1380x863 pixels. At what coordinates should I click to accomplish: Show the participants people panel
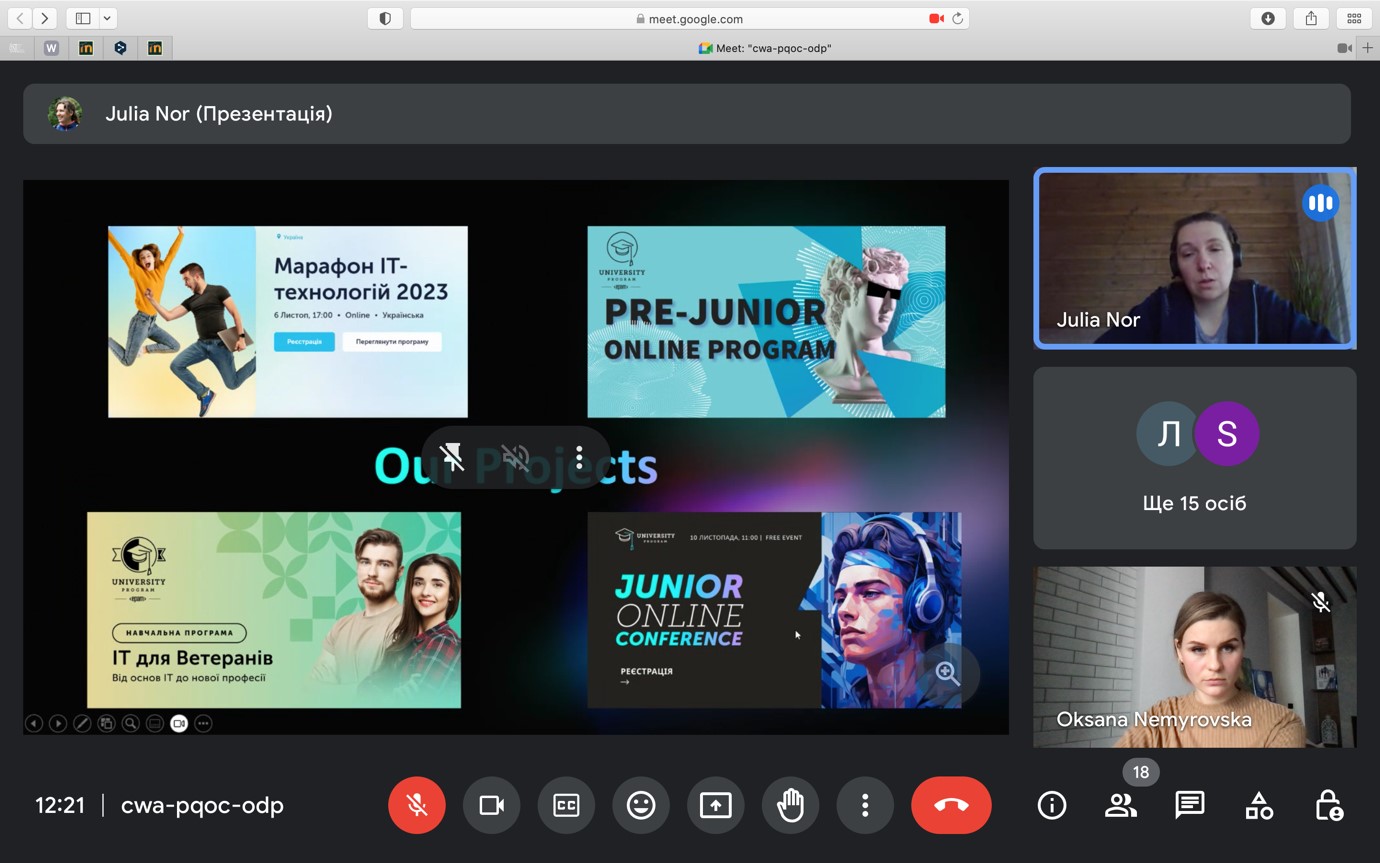[1121, 805]
